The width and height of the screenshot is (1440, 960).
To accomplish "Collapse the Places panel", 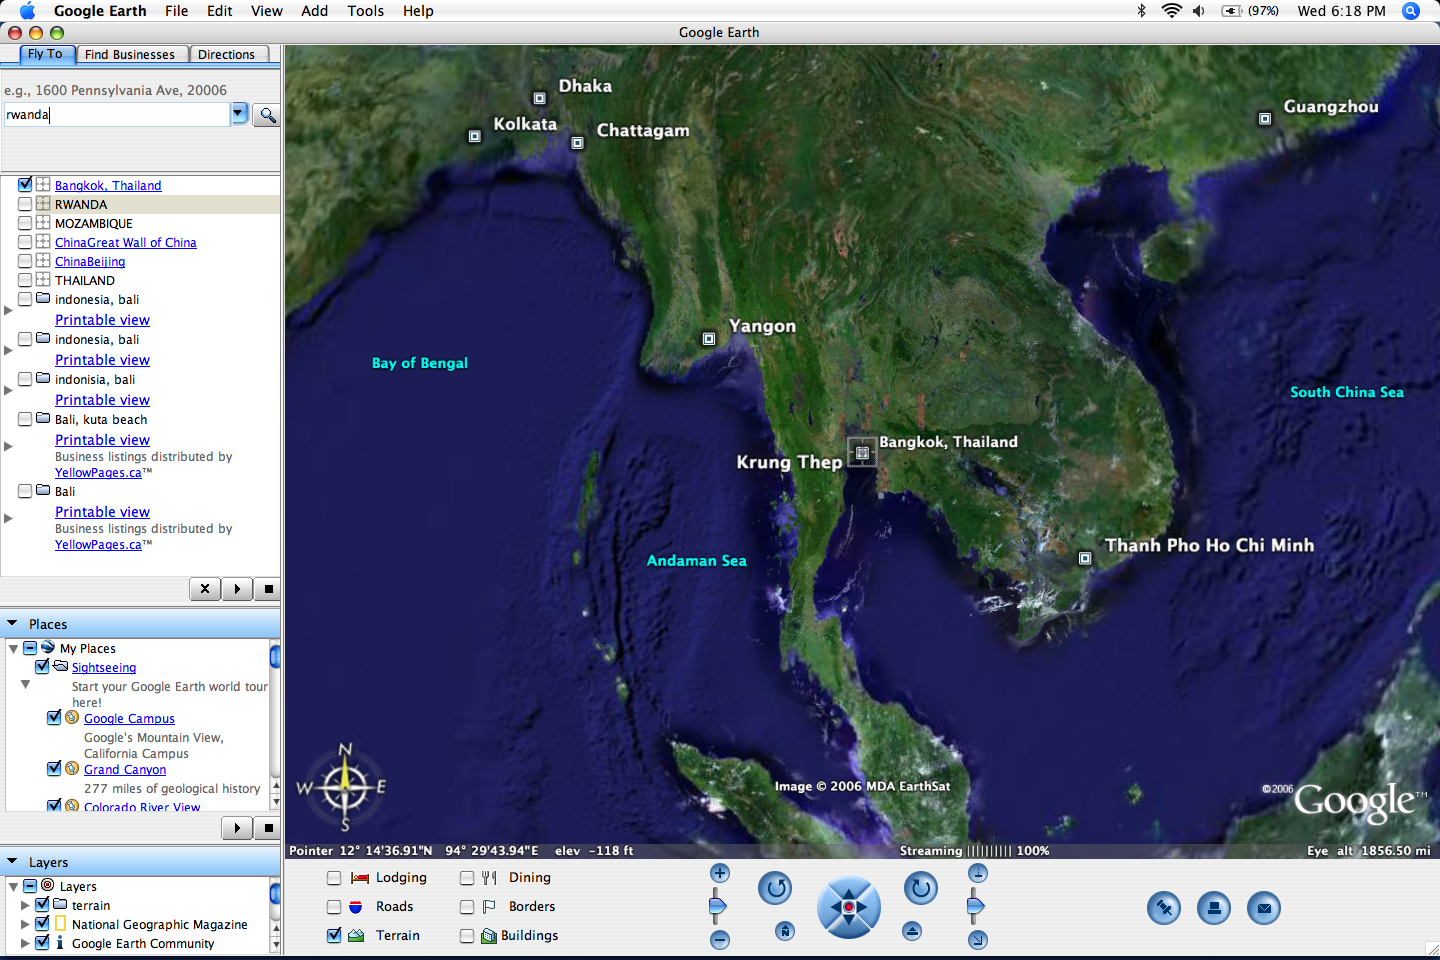I will (x=12, y=623).
